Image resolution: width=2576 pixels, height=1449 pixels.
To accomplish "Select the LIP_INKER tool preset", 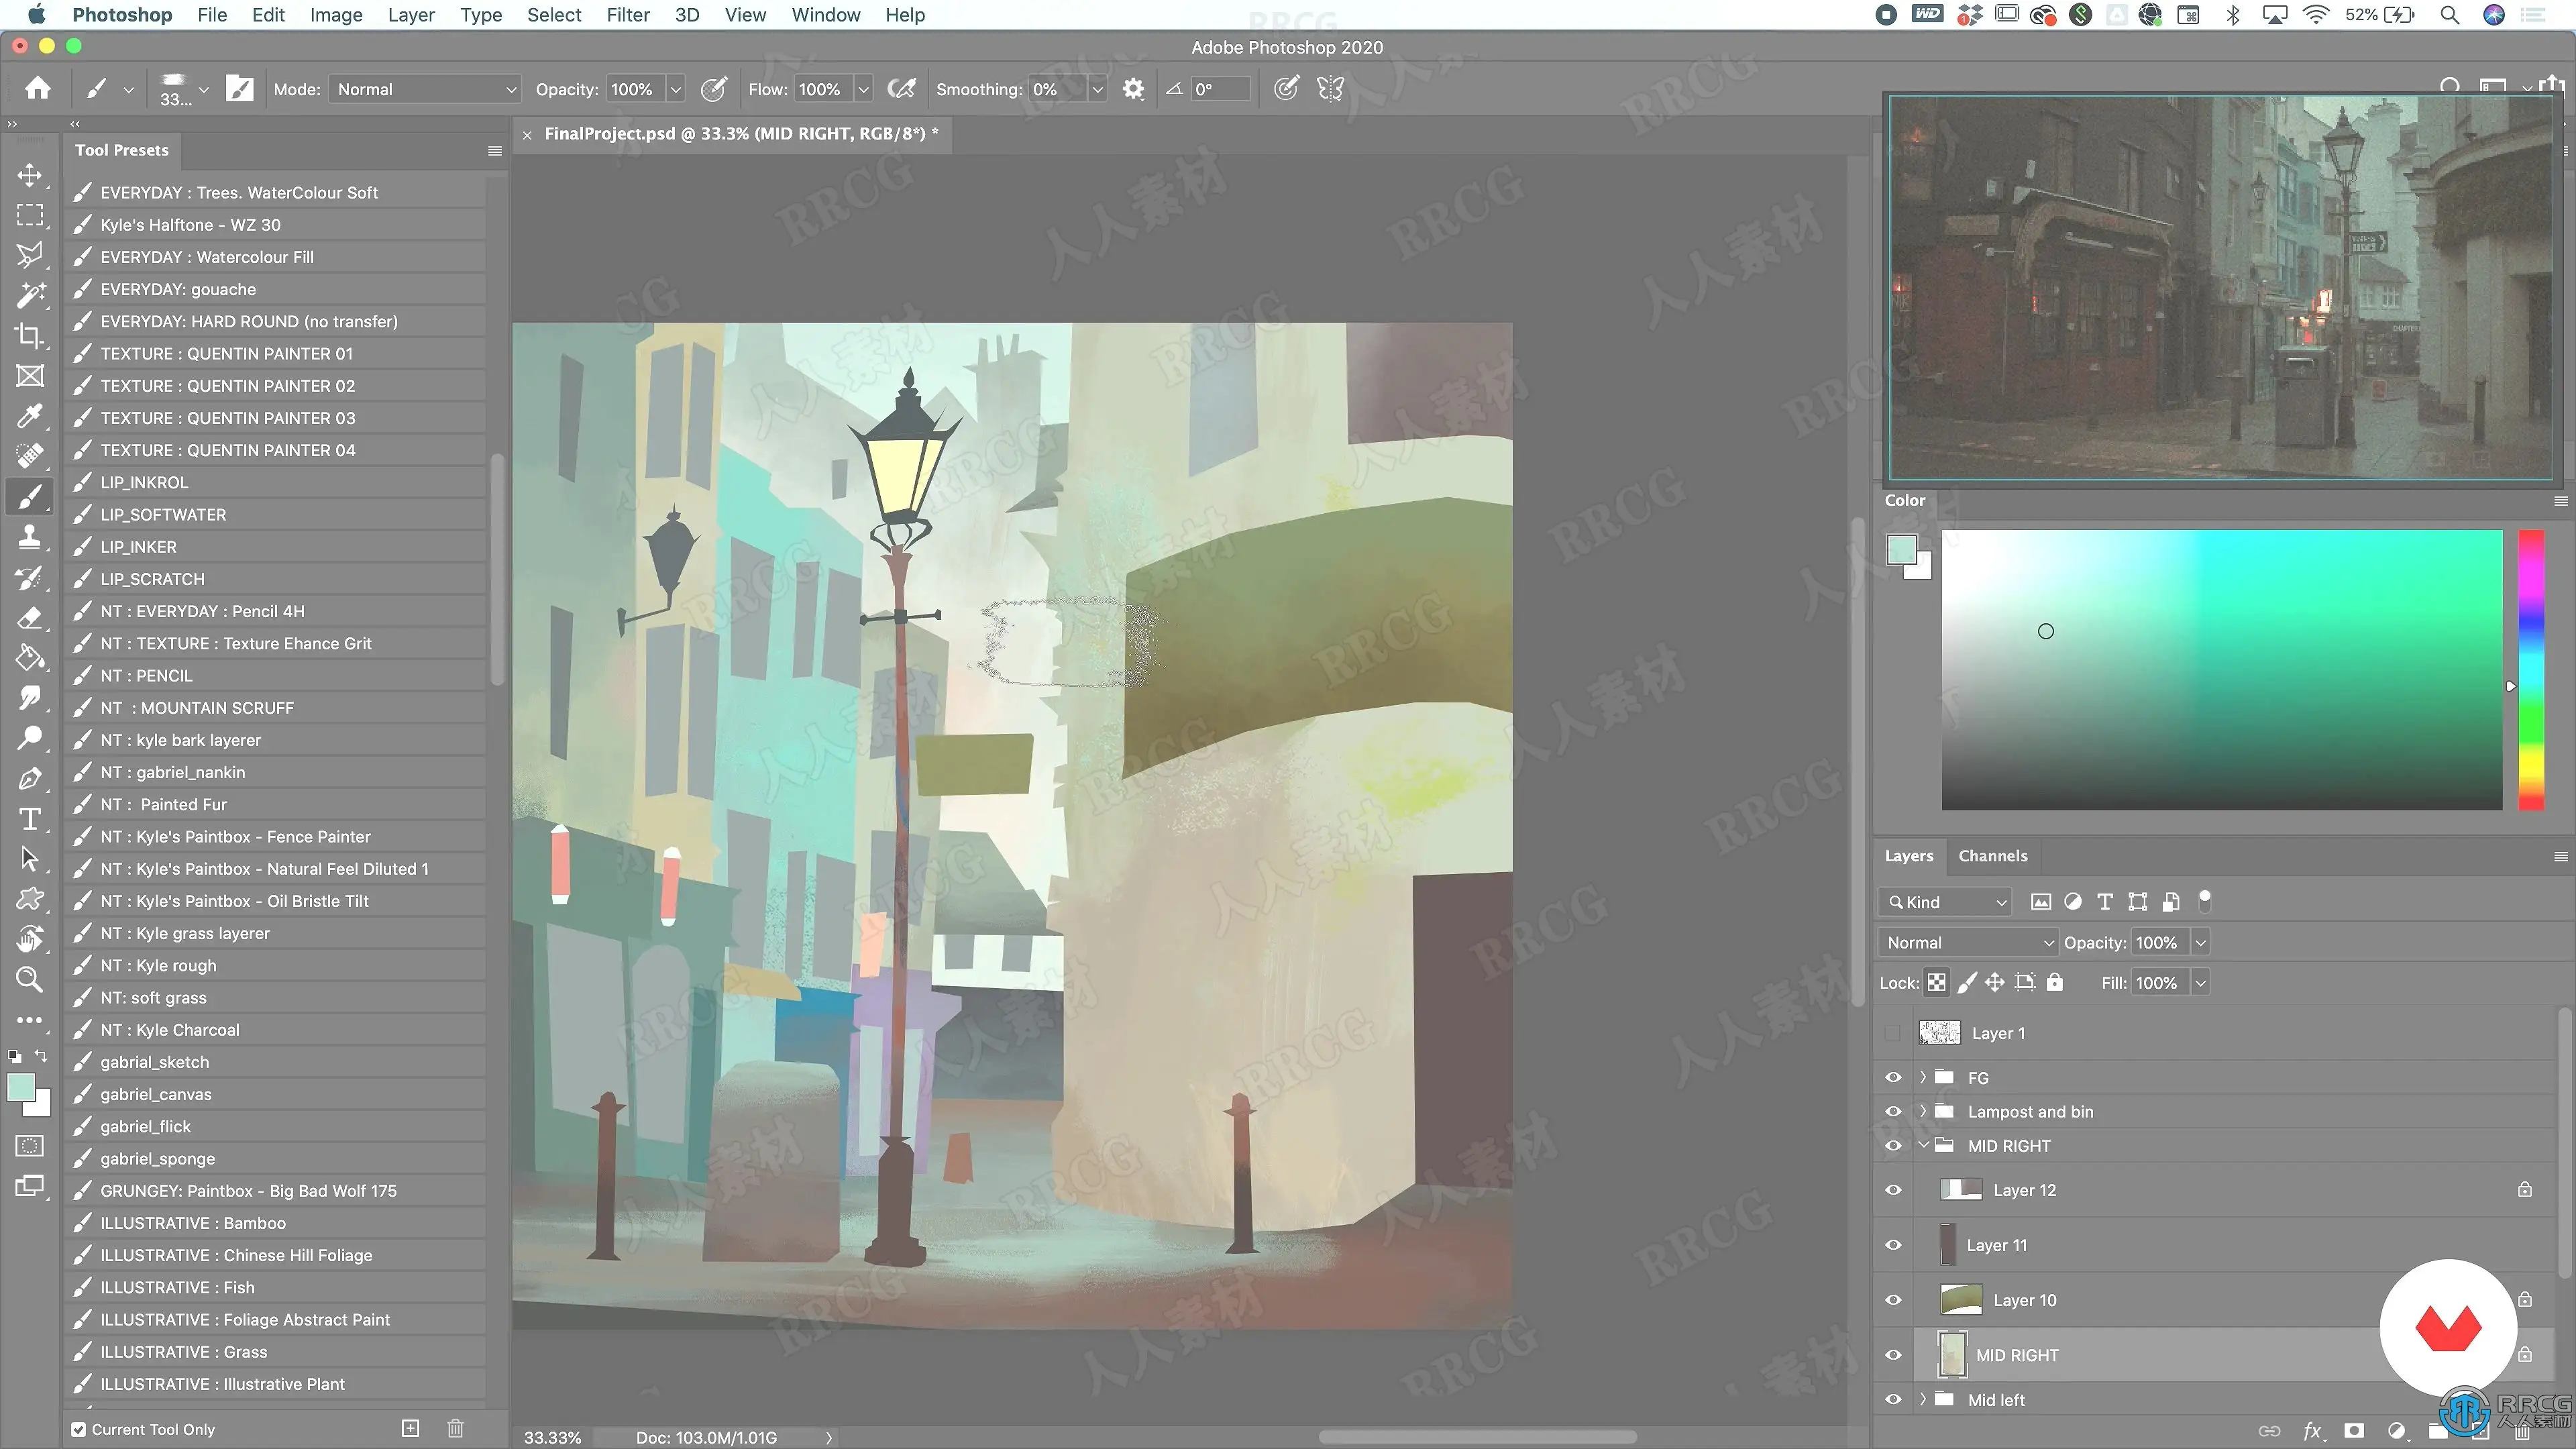I will pyautogui.click(x=138, y=547).
